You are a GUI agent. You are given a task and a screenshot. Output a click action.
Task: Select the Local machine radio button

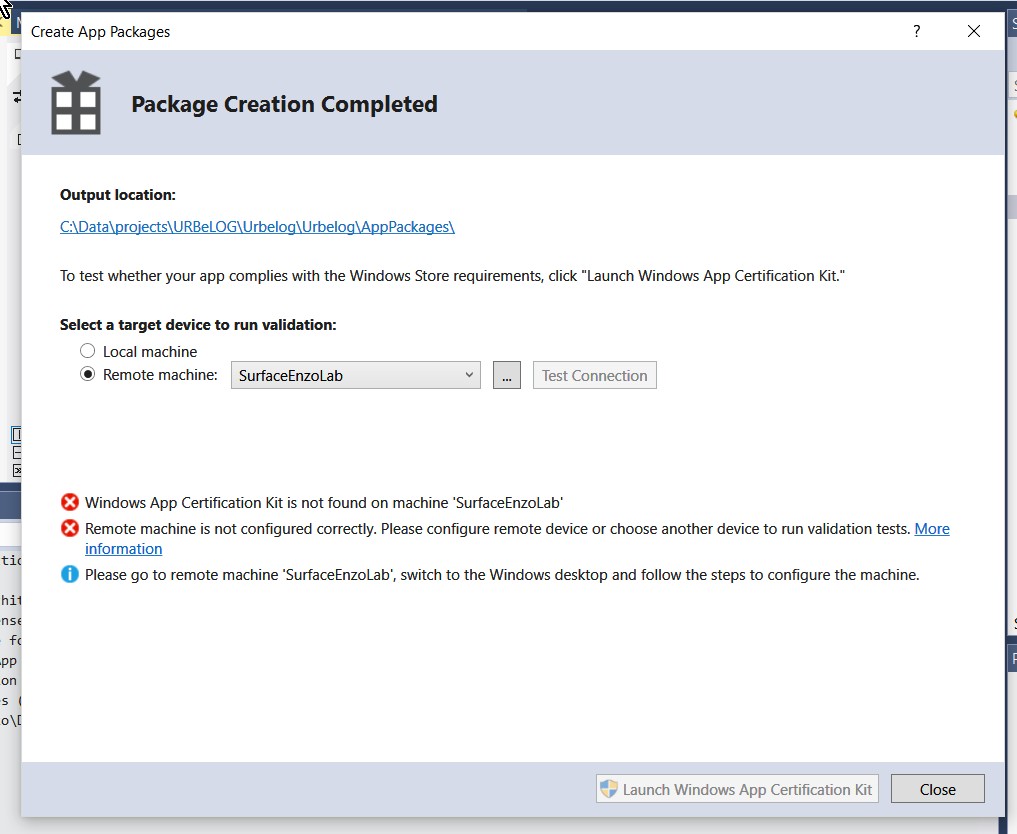point(88,351)
